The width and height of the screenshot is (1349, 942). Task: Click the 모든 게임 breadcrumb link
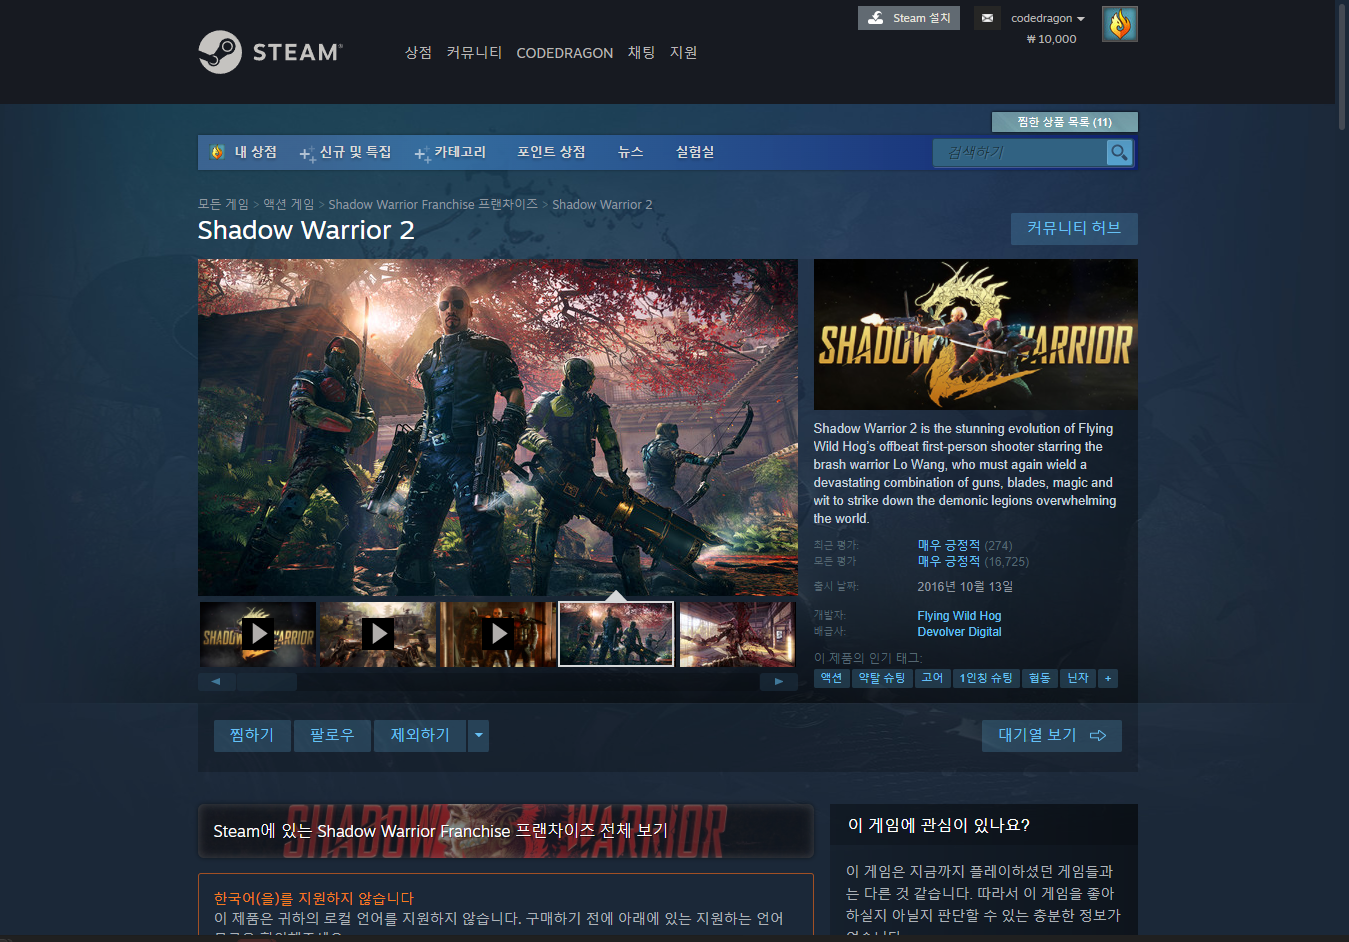pyautogui.click(x=223, y=204)
